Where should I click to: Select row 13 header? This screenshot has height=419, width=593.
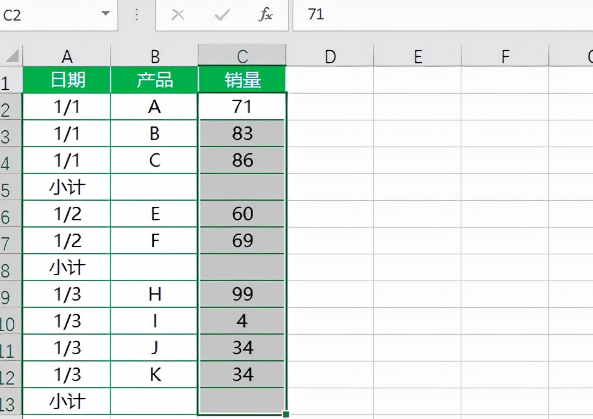point(11,402)
